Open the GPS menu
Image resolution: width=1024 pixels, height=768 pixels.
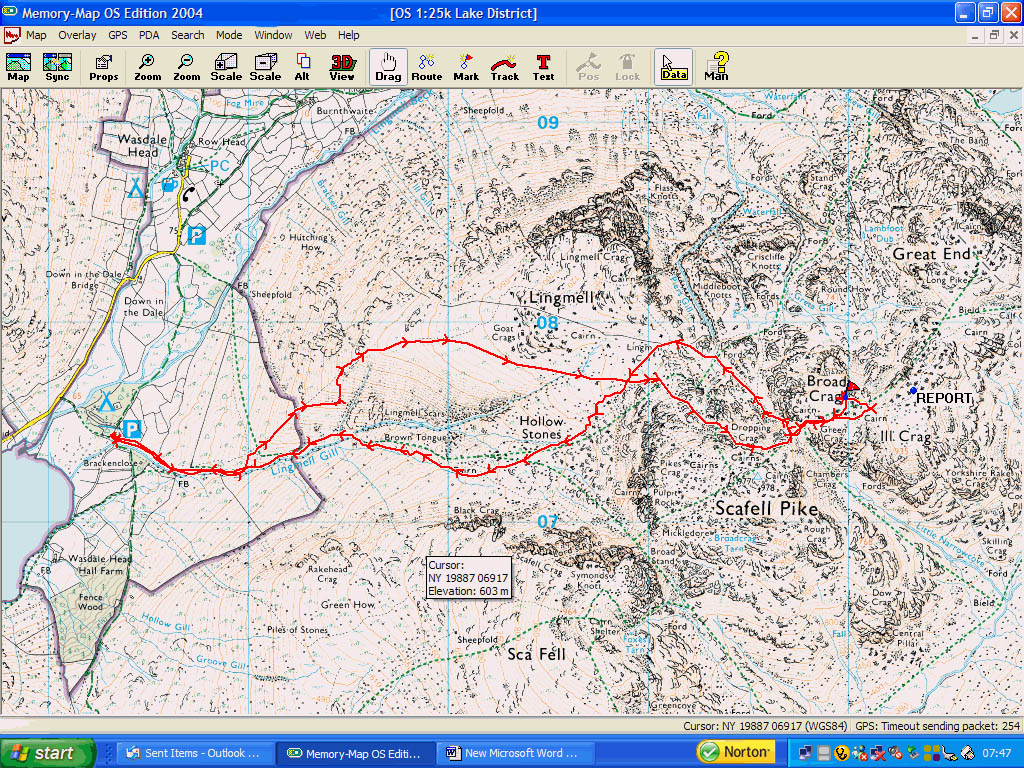tap(118, 35)
